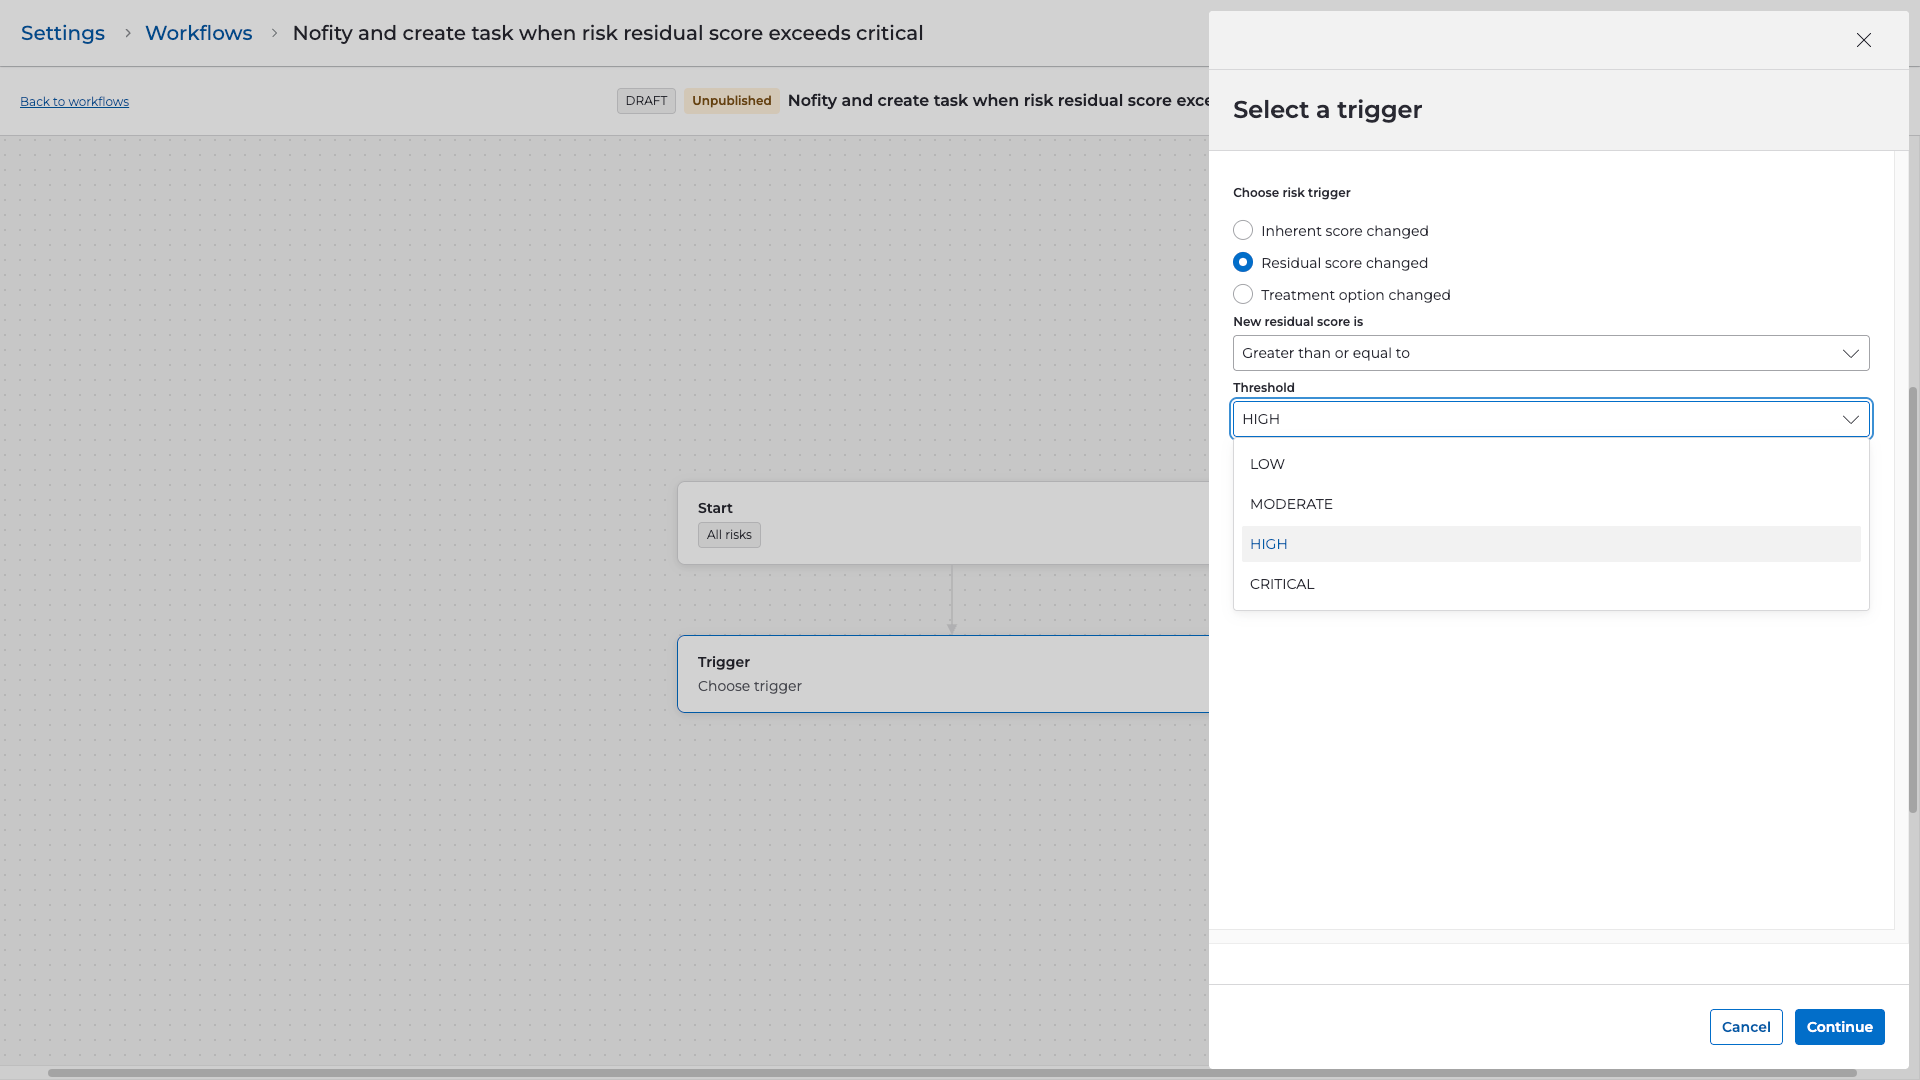Open the New residual score comparison dropdown
This screenshot has height=1080, width=1920.
[1550, 353]
